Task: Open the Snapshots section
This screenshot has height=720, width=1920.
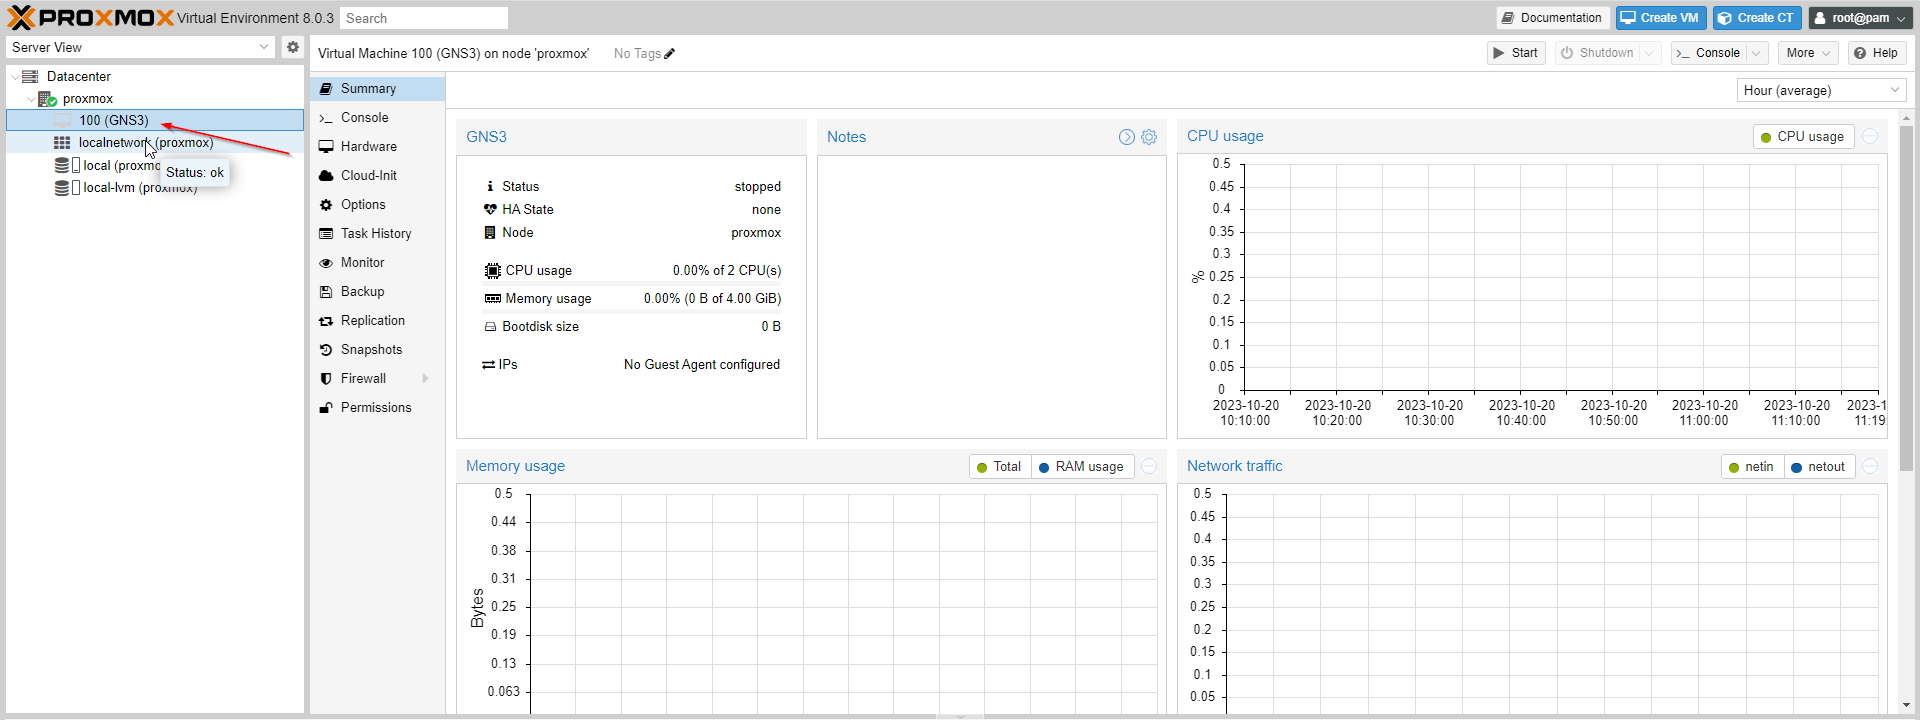Action: 371,350
